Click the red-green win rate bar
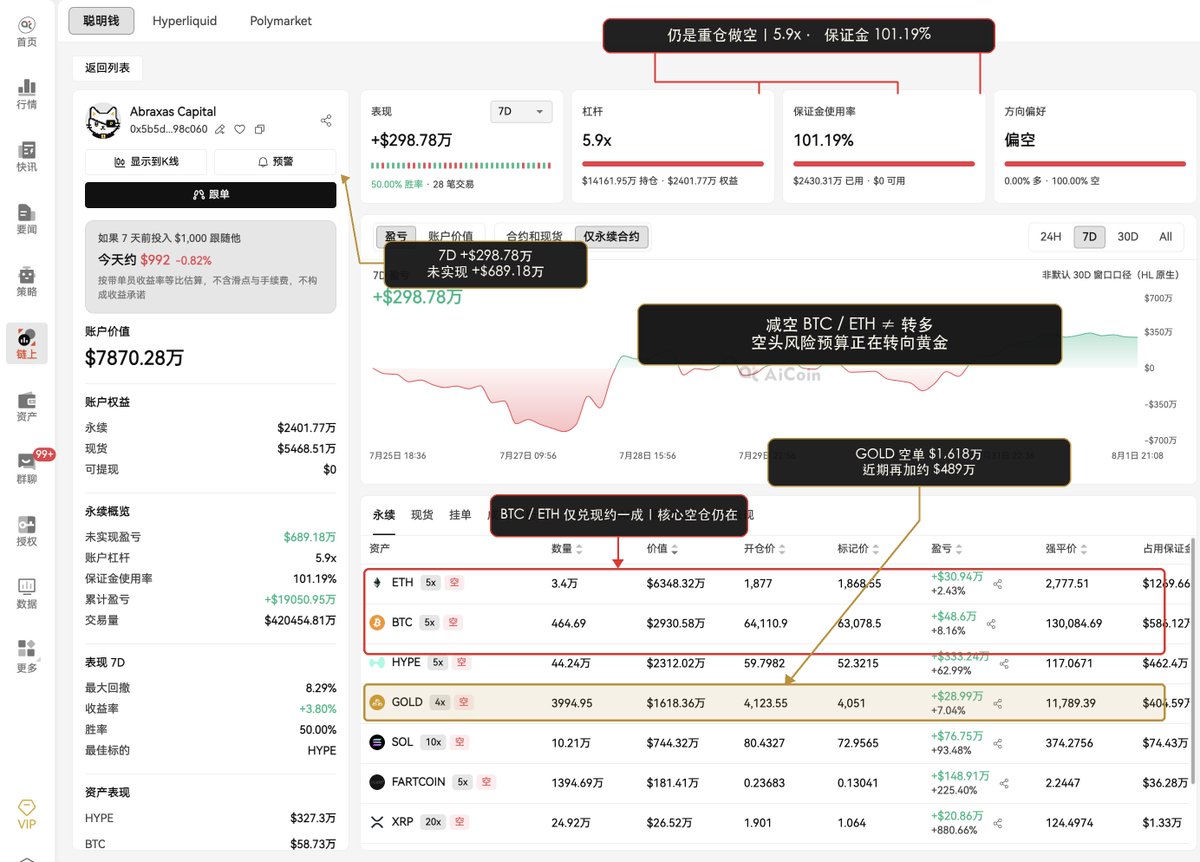Viewport: 1200px width, 862px height. point(461,165)
